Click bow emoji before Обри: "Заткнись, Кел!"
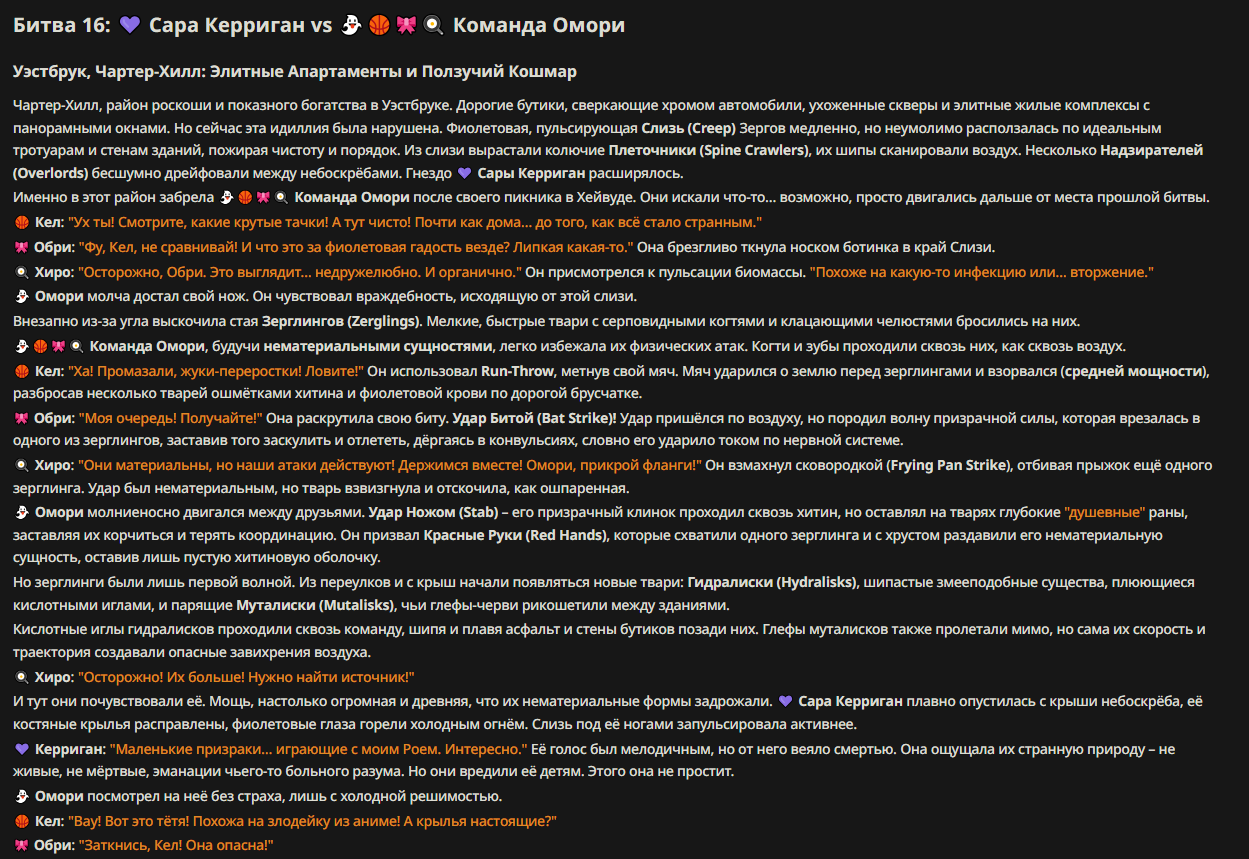The width and height of the screenshot is (1249, 859). (x=22, y=846)
